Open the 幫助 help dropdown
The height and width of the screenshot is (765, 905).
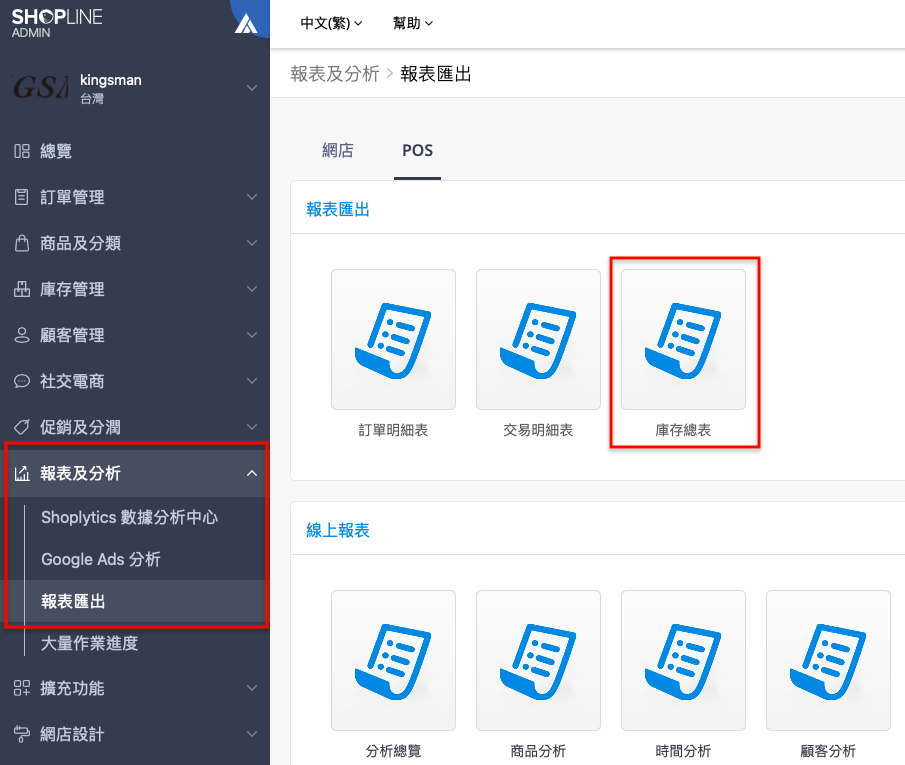tap(412, 23)
